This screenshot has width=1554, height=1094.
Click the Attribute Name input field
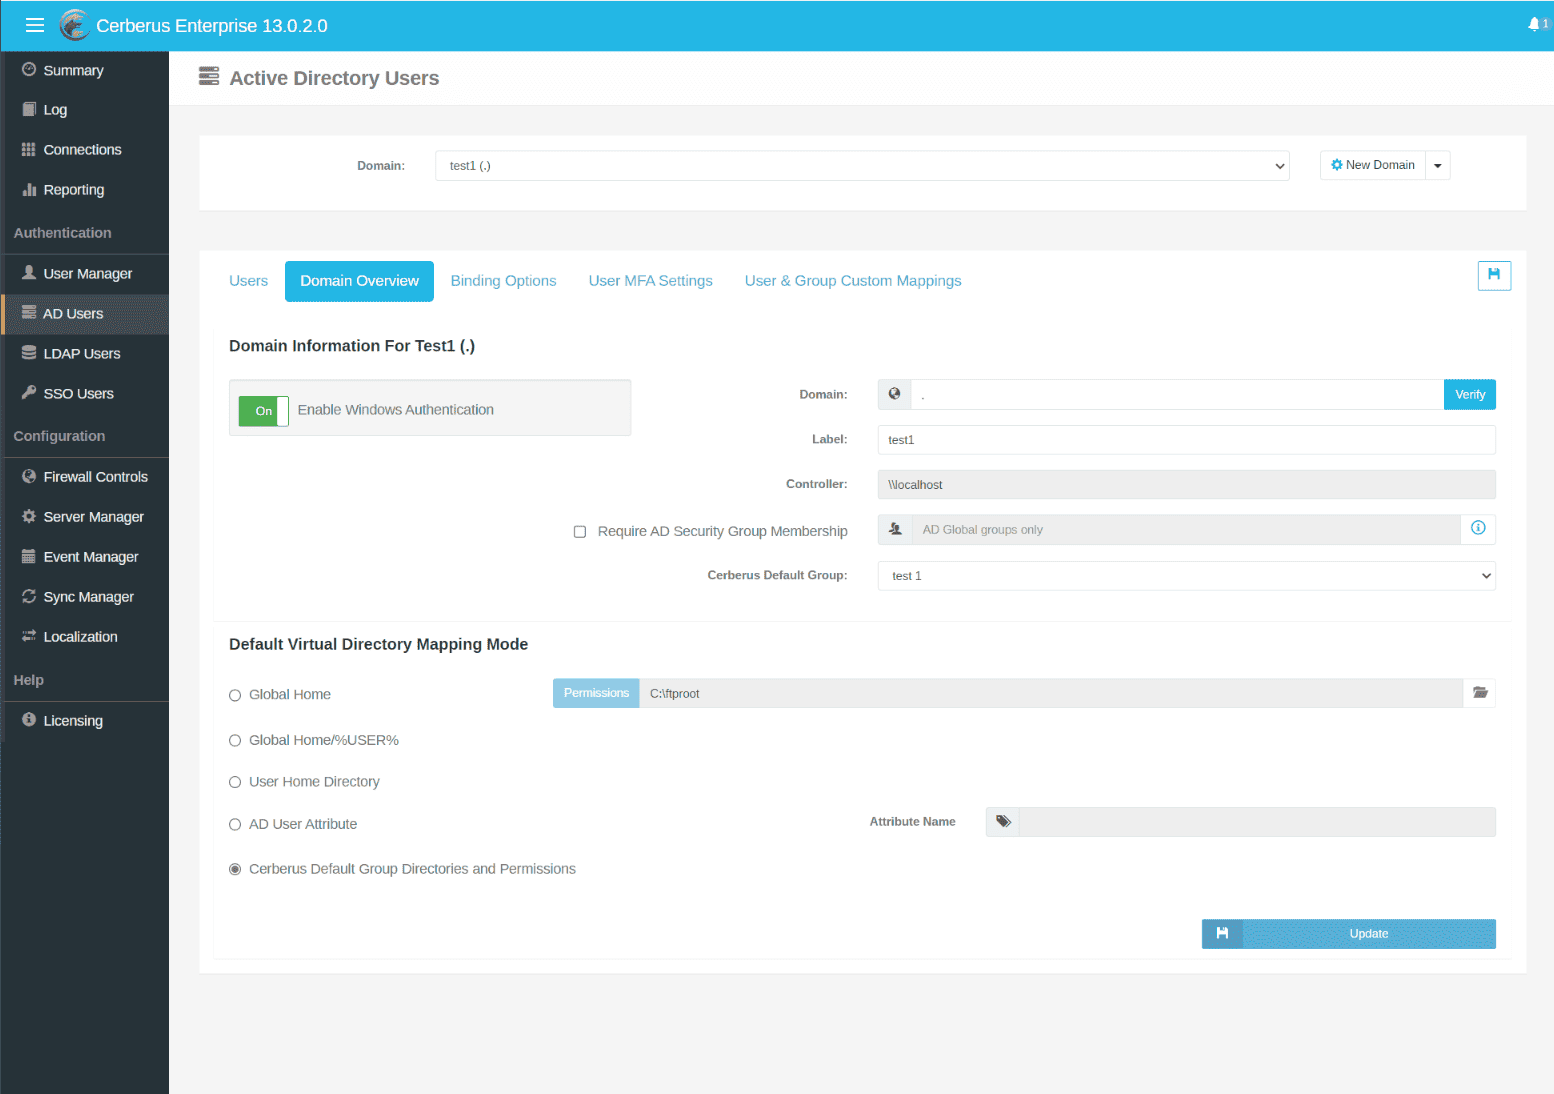pyautogui.click(x=1257, y=822)
